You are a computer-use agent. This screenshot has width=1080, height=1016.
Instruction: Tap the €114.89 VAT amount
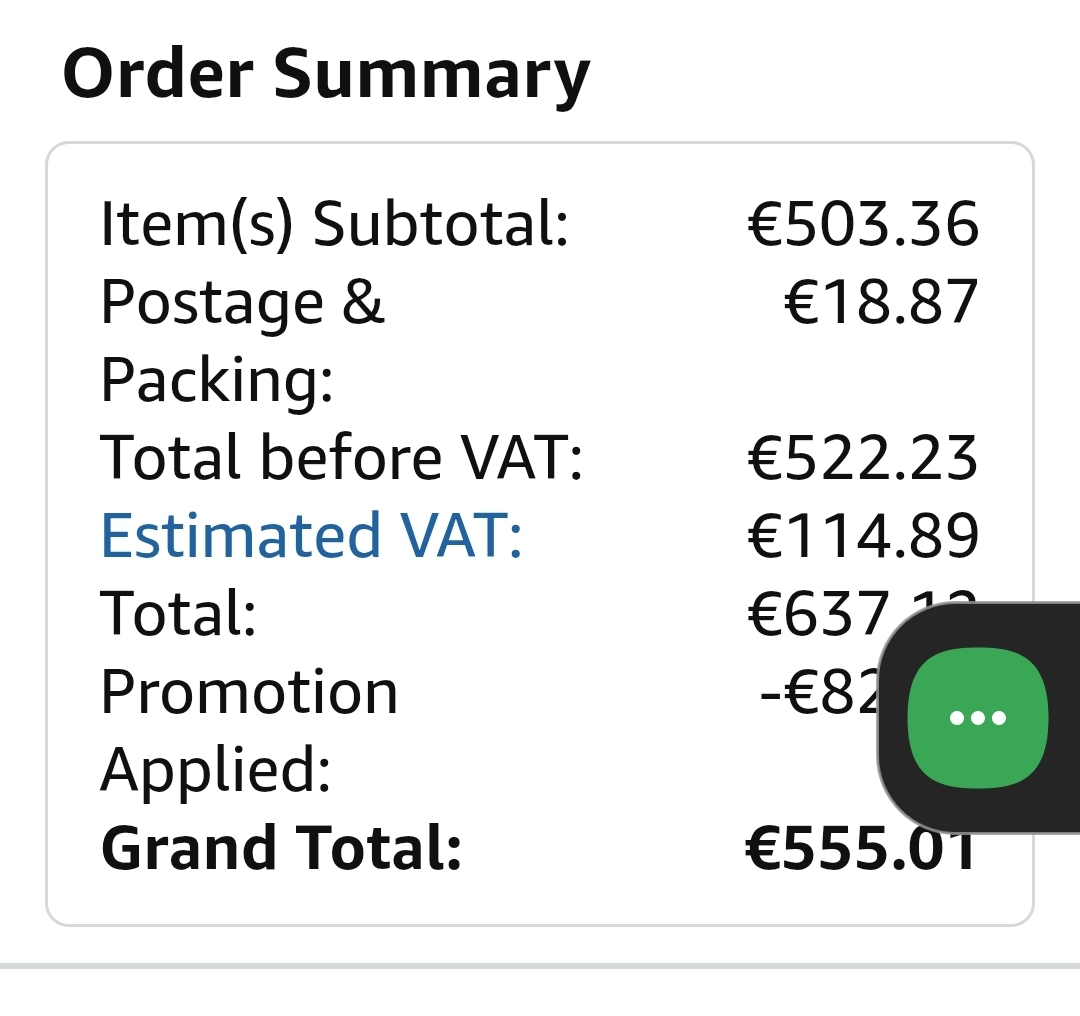click(x=863, y=535)
